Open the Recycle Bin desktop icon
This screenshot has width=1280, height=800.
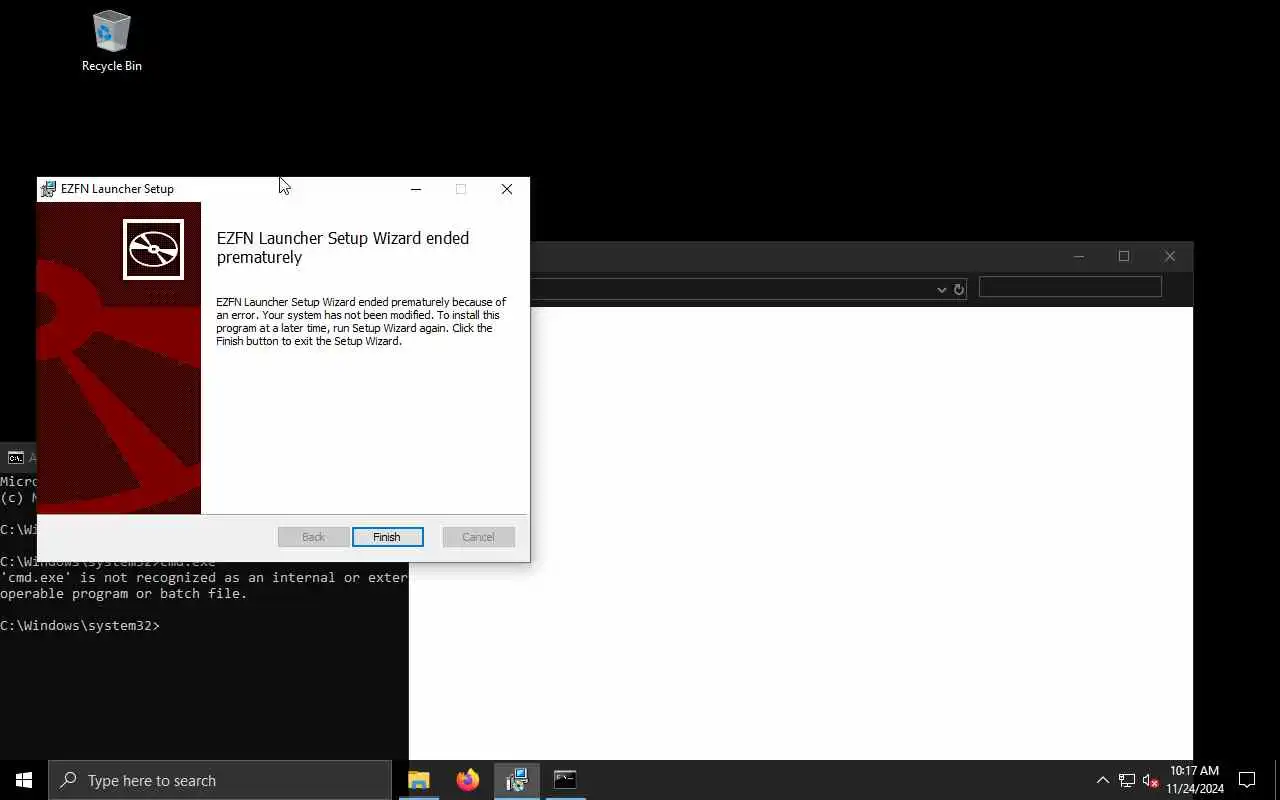[x=111, y=41]
